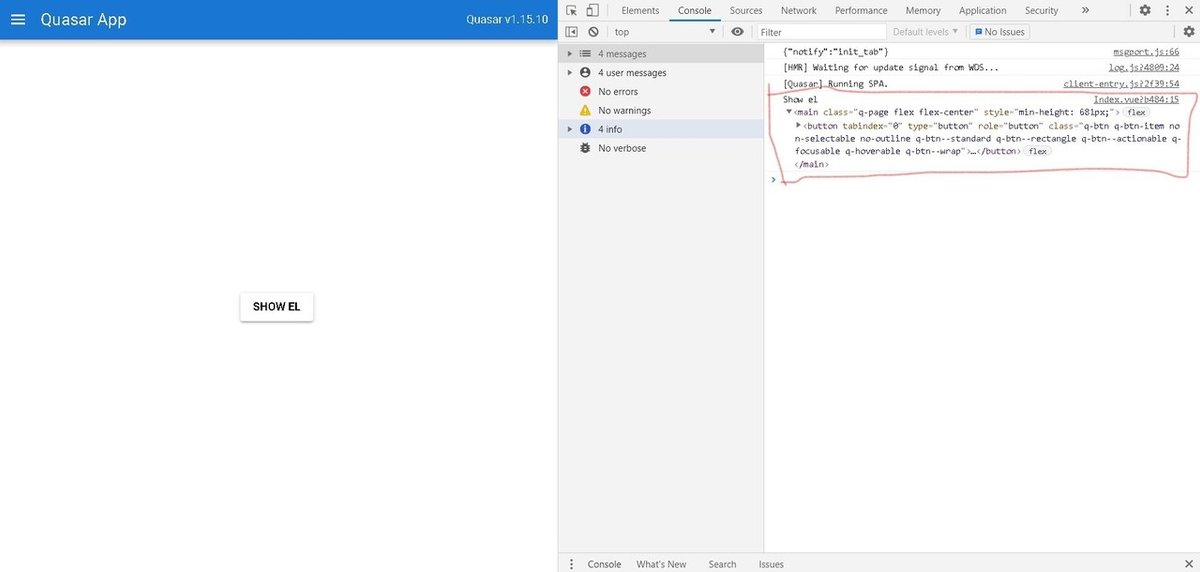
Task: Switch to the Memory tab
Action: pyautogui.click(x=923, y=10)
